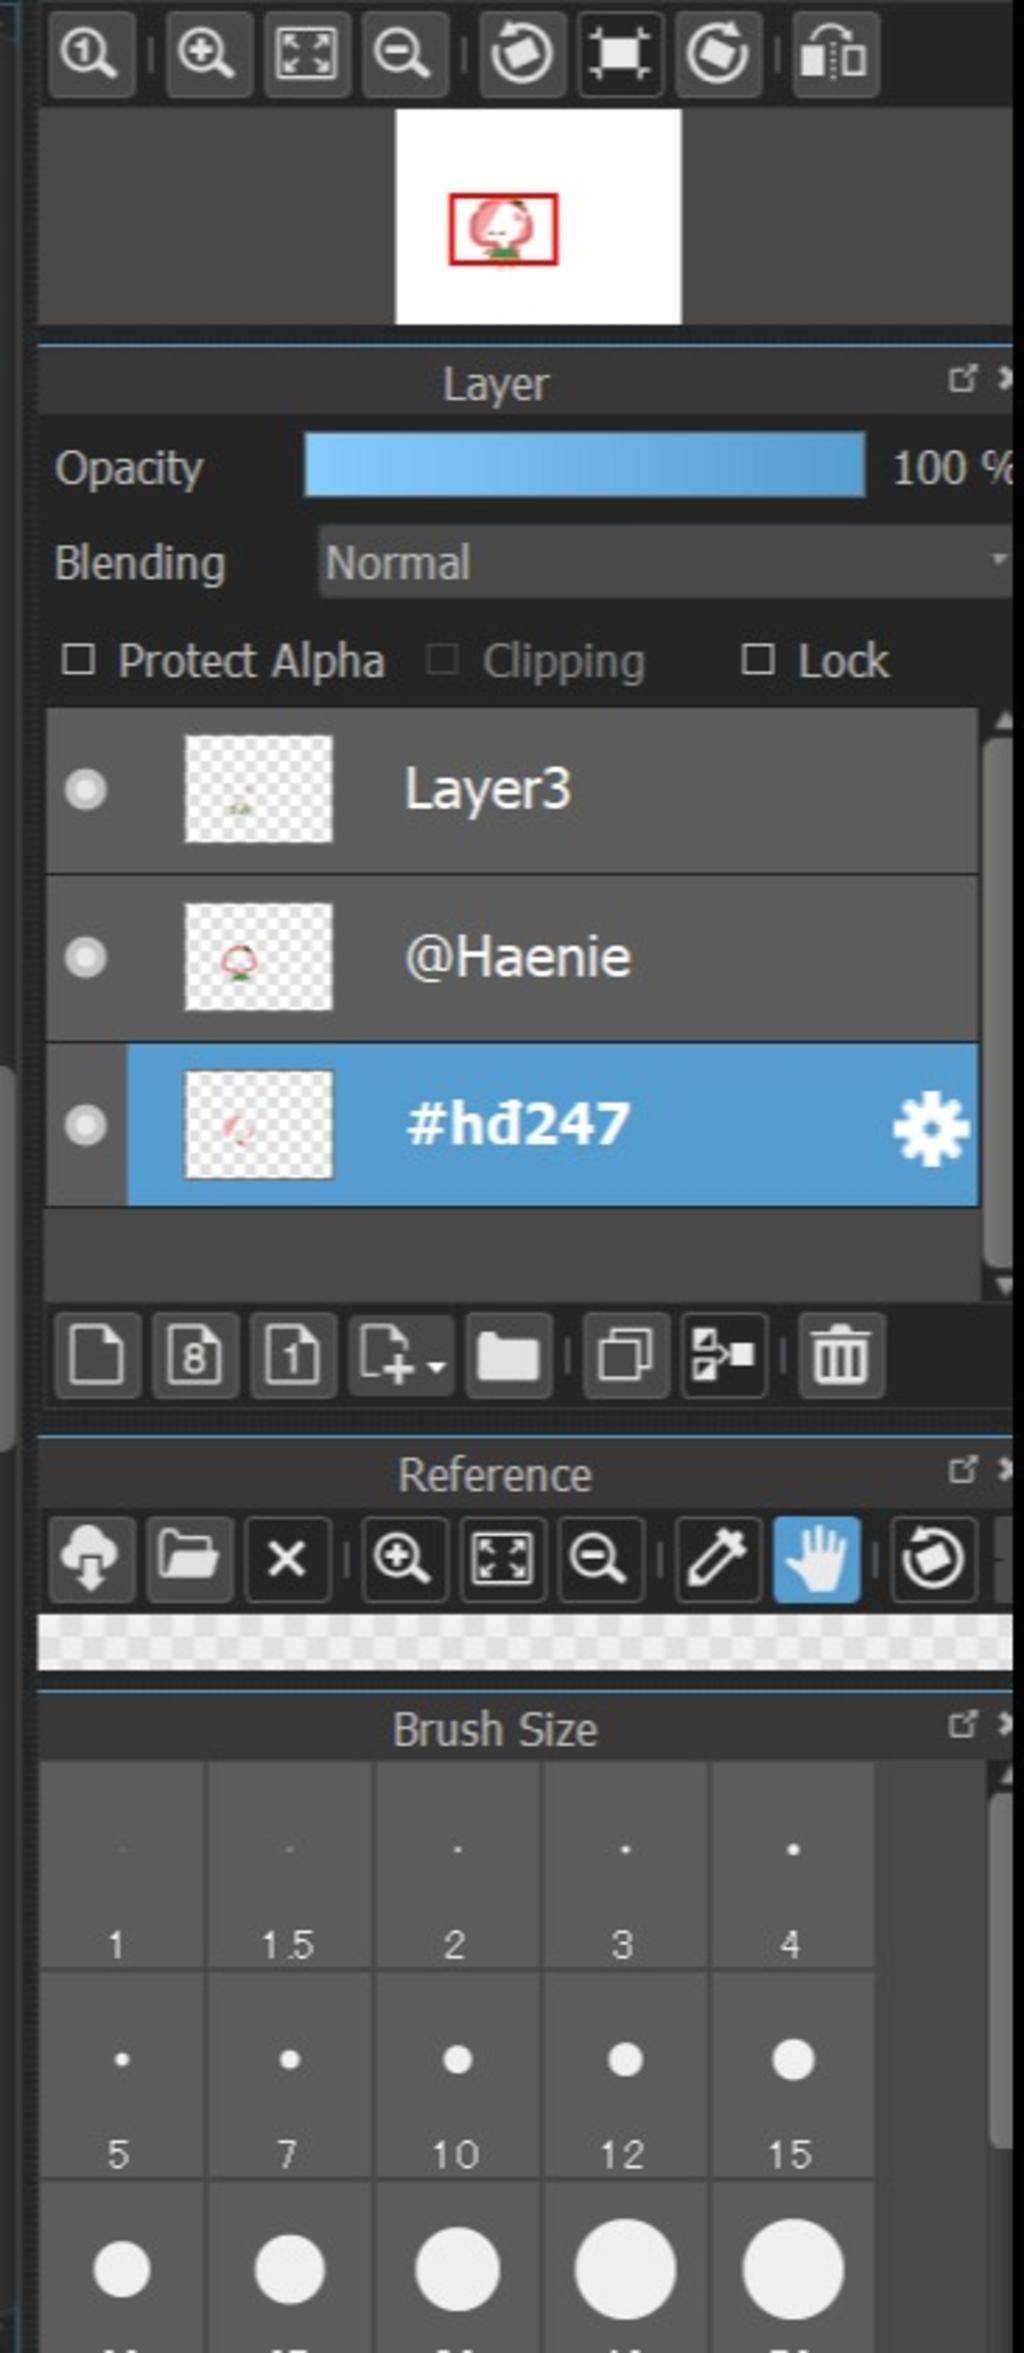Create a new layer folder

(x=508, y=1355)
